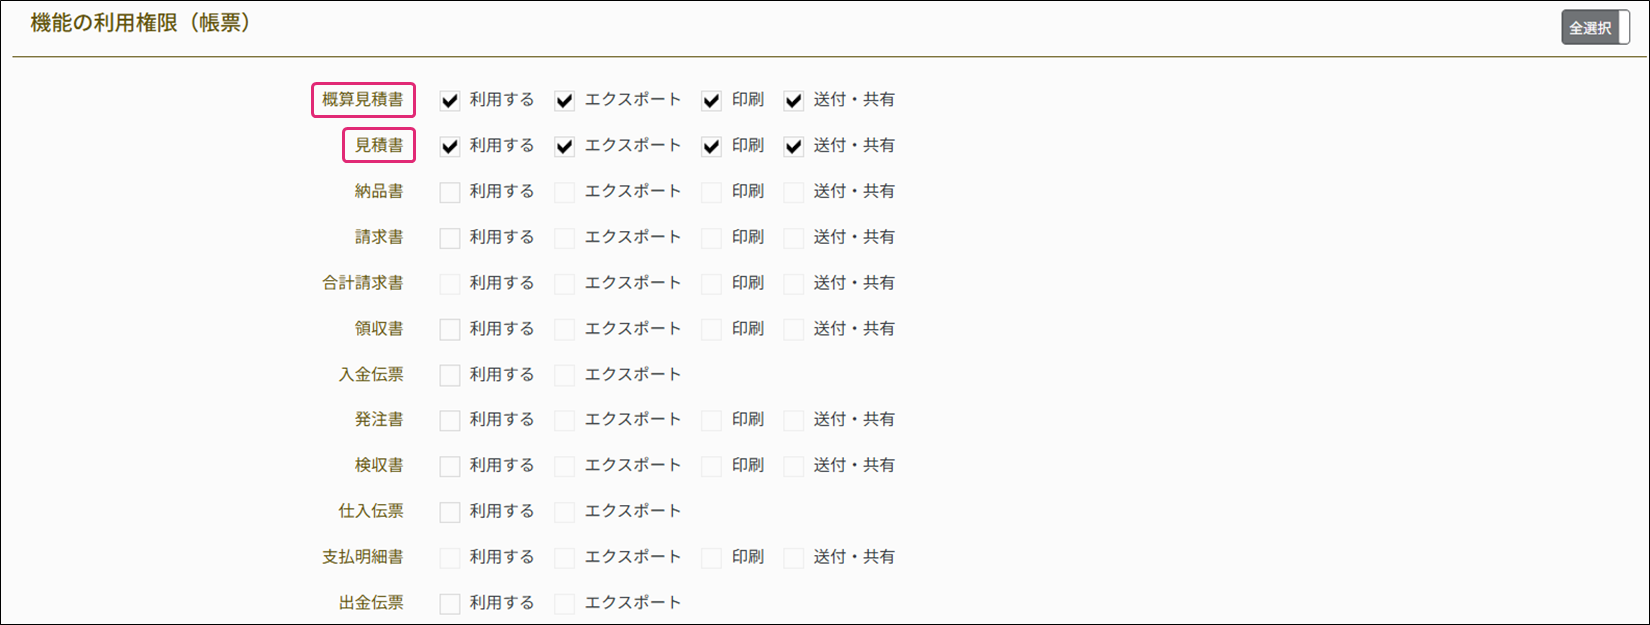Uncheck エクスポート for 概算見積書
This screenshot has height=625, width=1650.
point(565,101)
